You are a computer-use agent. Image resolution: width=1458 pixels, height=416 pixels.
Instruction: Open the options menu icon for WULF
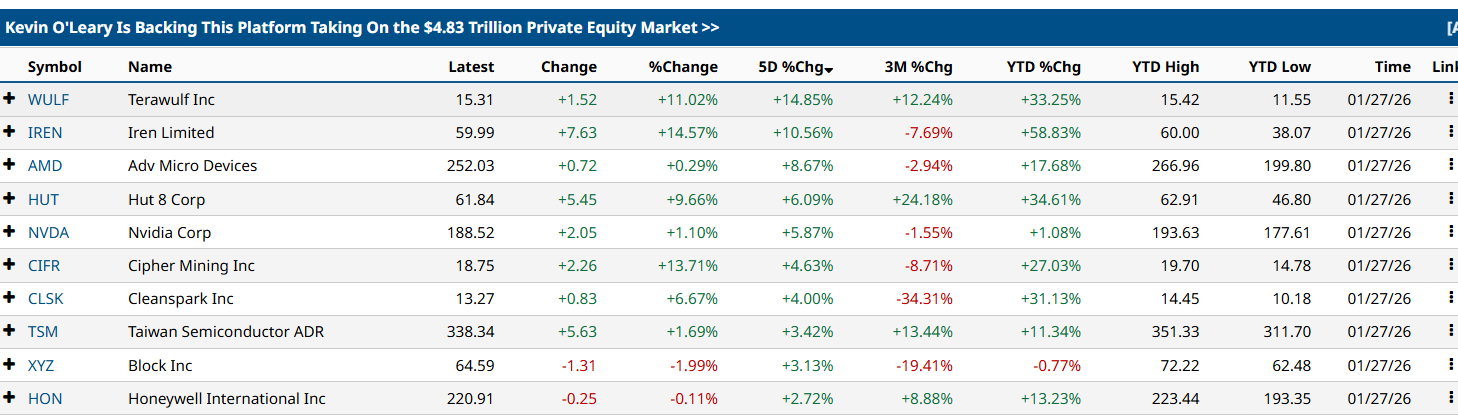pyautogui.click(x=1450, y=99)
